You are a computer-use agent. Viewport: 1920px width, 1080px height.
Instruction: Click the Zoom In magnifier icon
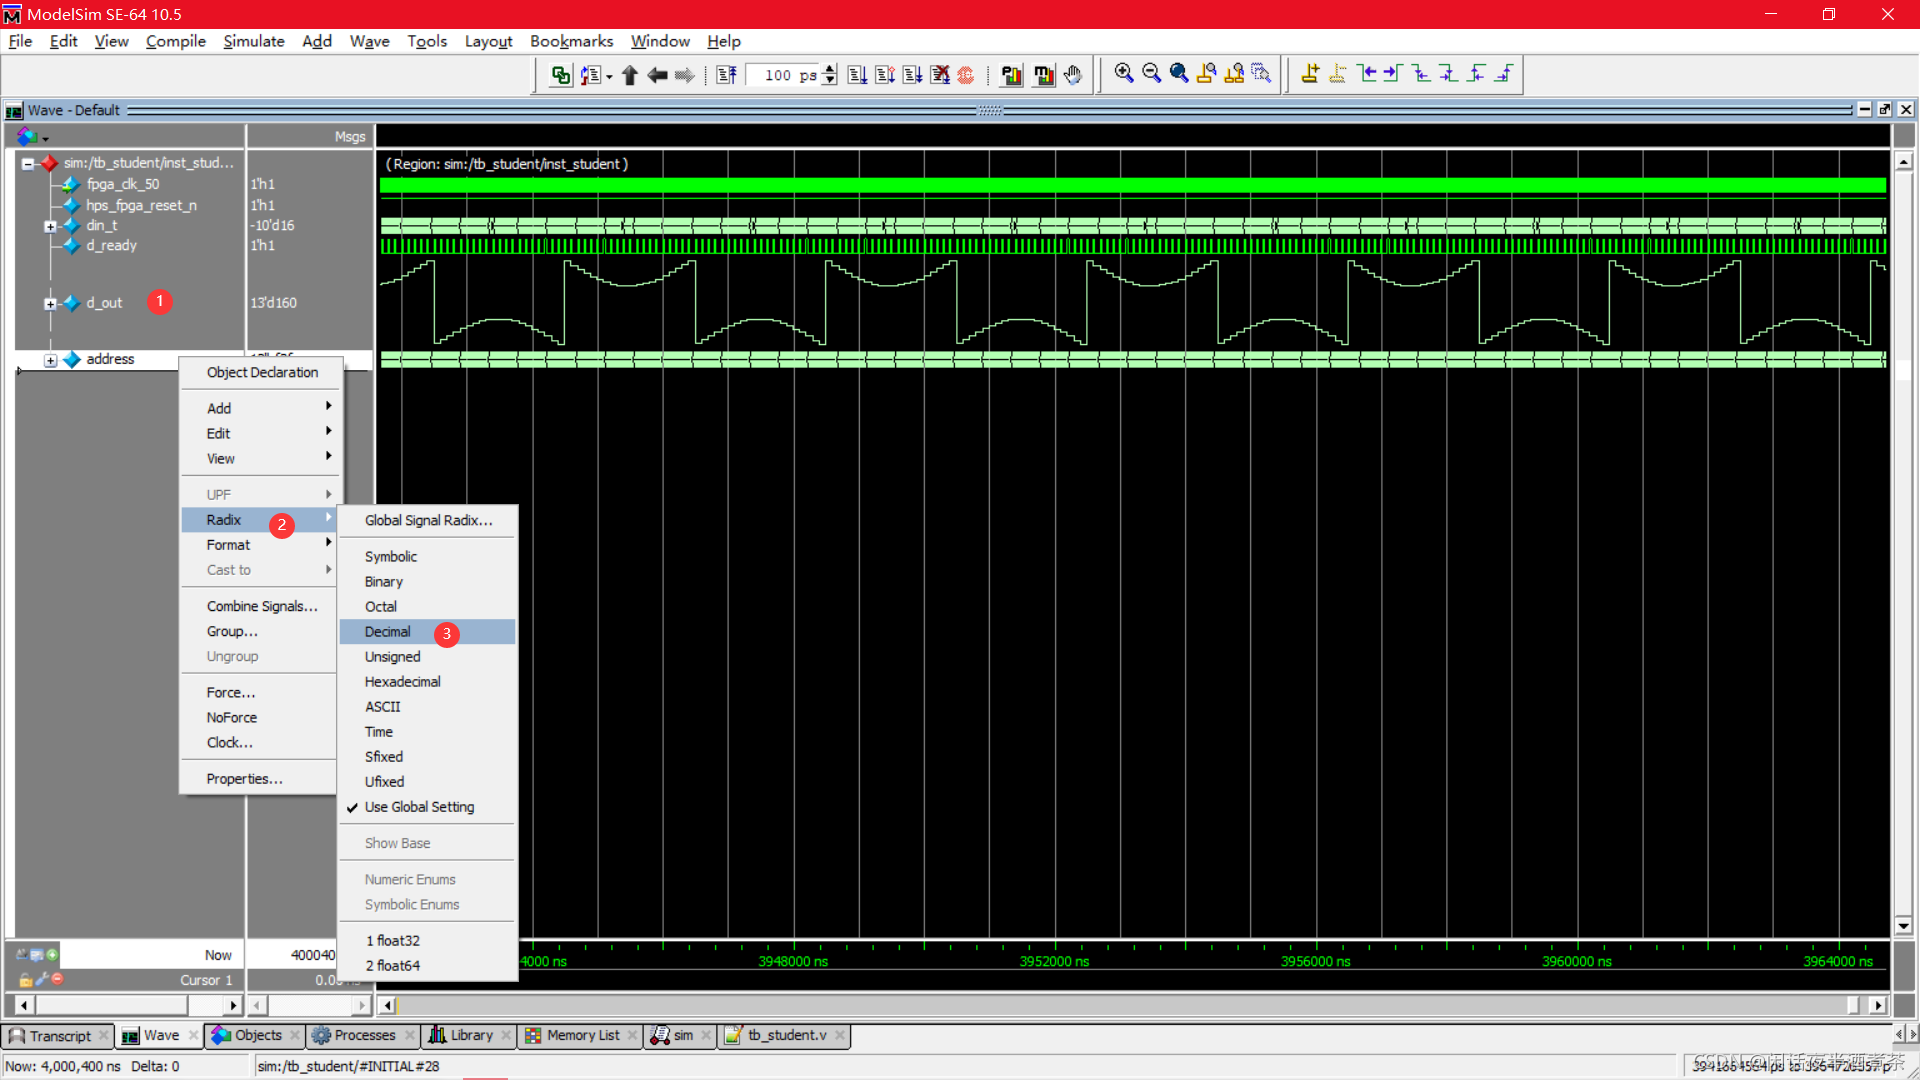1124,74
